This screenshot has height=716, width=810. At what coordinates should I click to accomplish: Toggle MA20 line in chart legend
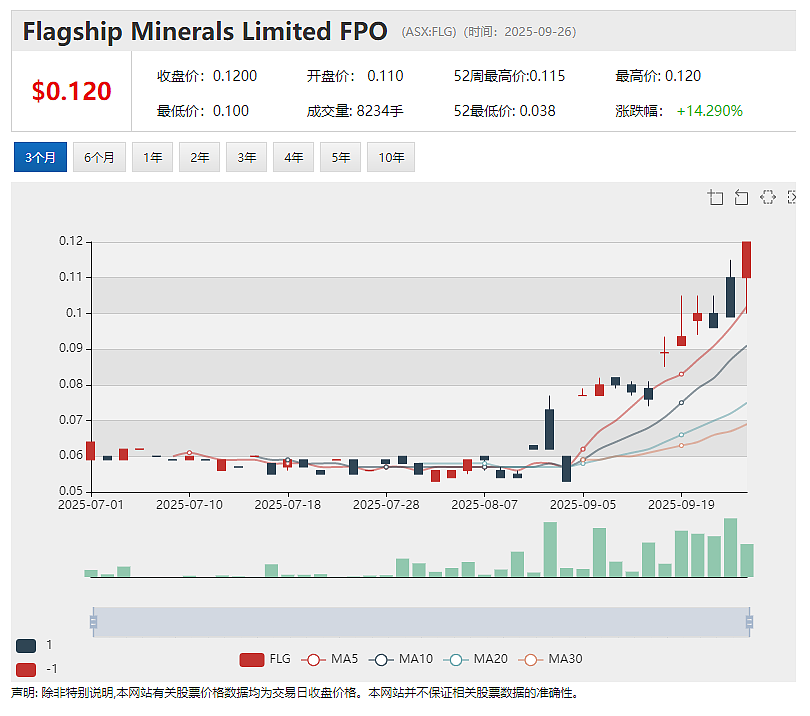[x=475, y=660]
